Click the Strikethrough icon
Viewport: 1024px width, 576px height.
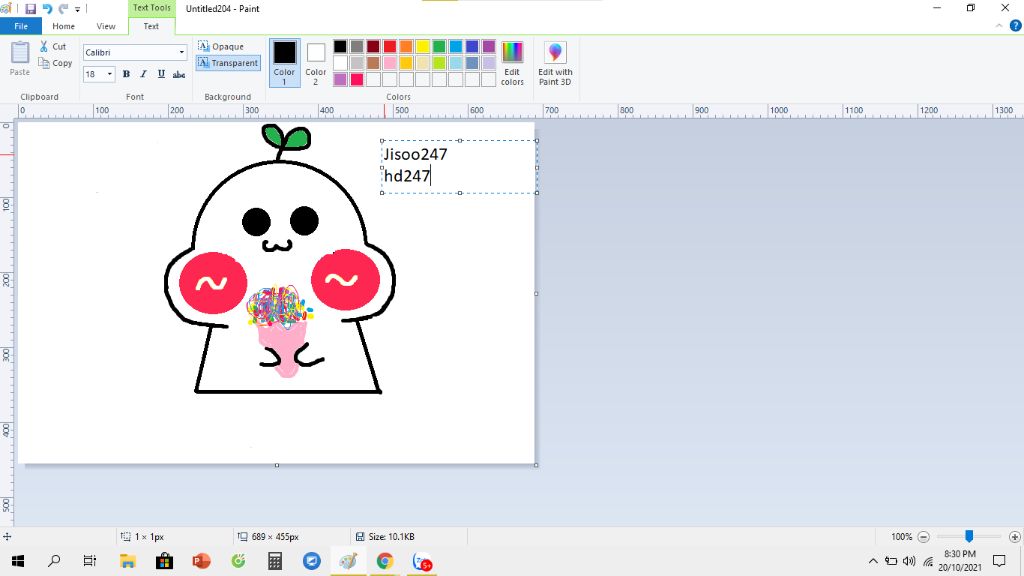coord(179,74)
